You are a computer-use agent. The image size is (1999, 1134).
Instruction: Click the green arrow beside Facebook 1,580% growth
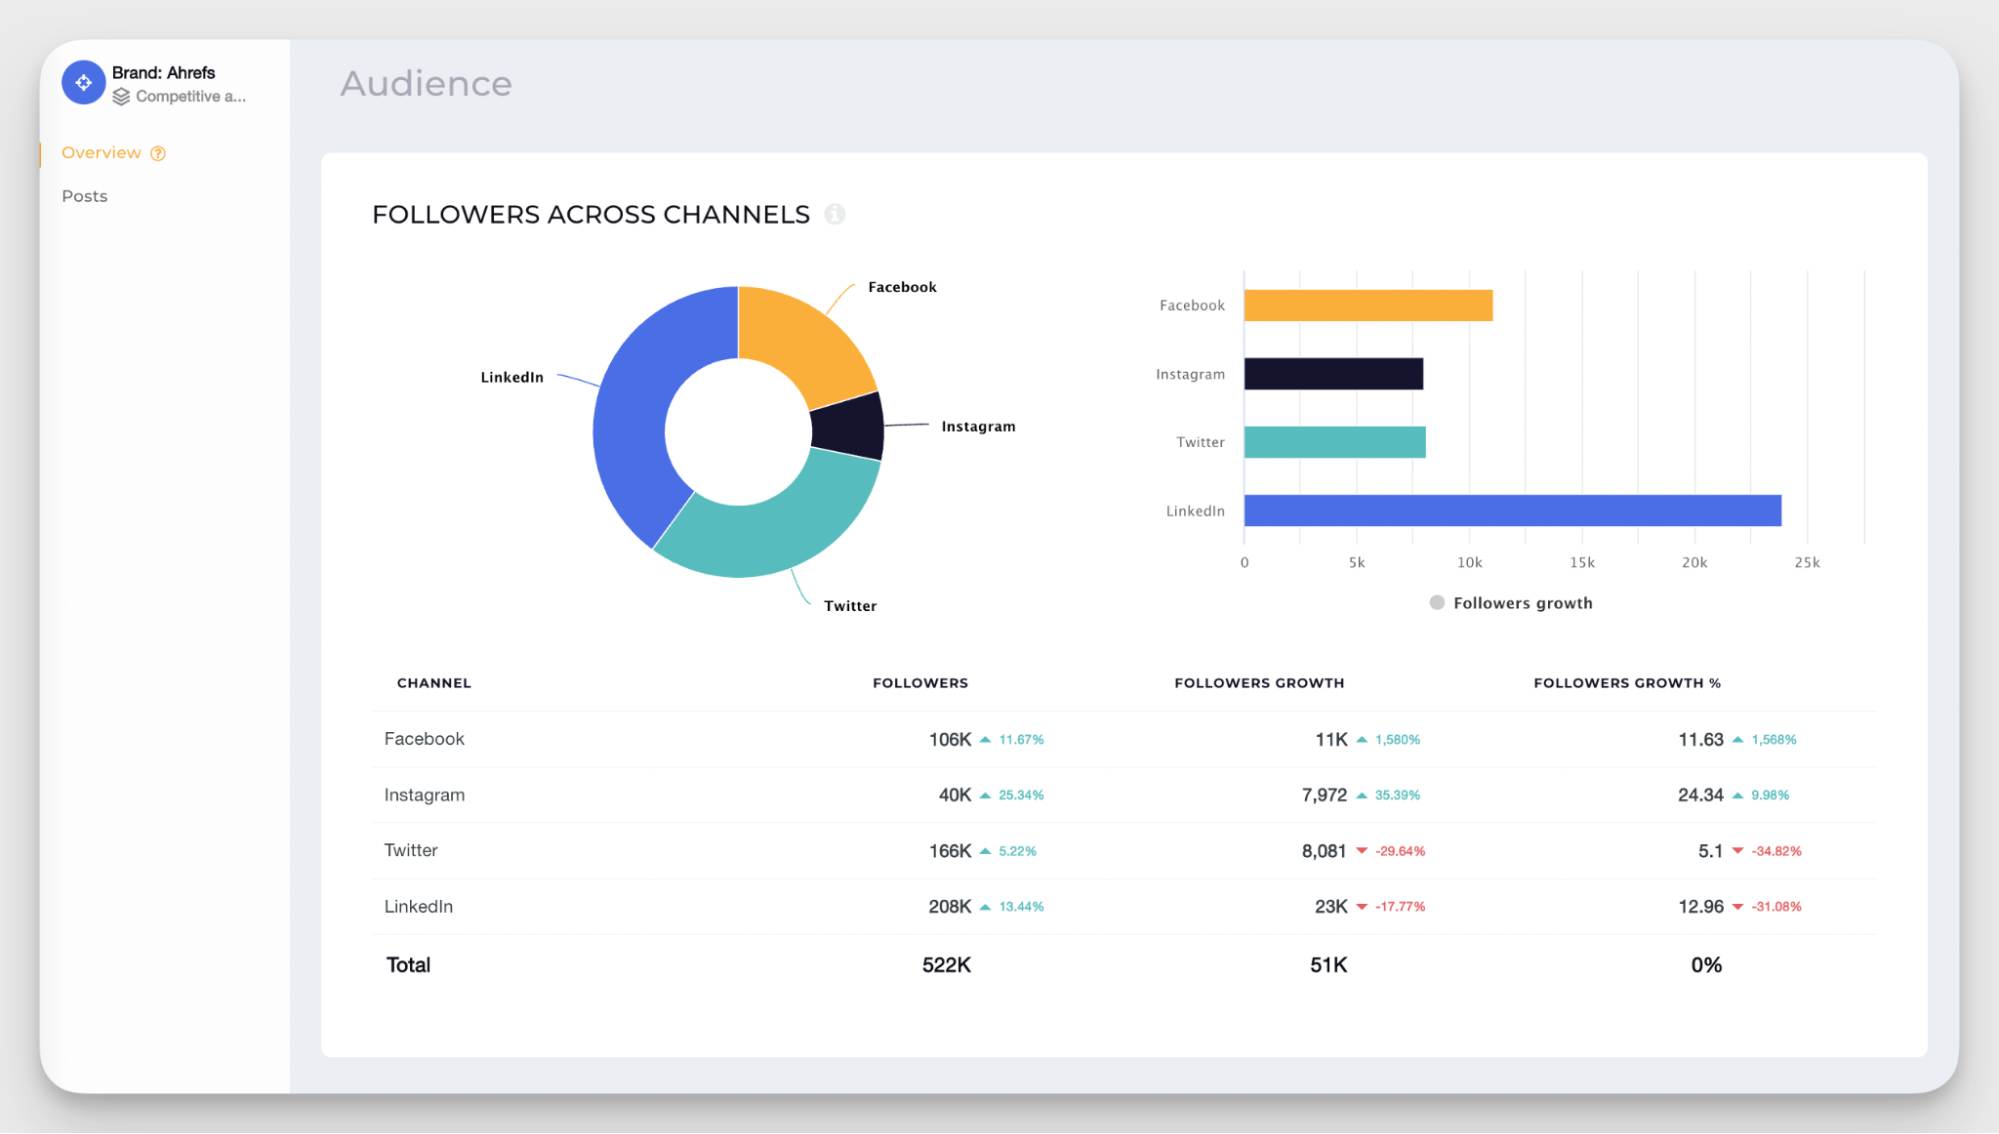1361,739
